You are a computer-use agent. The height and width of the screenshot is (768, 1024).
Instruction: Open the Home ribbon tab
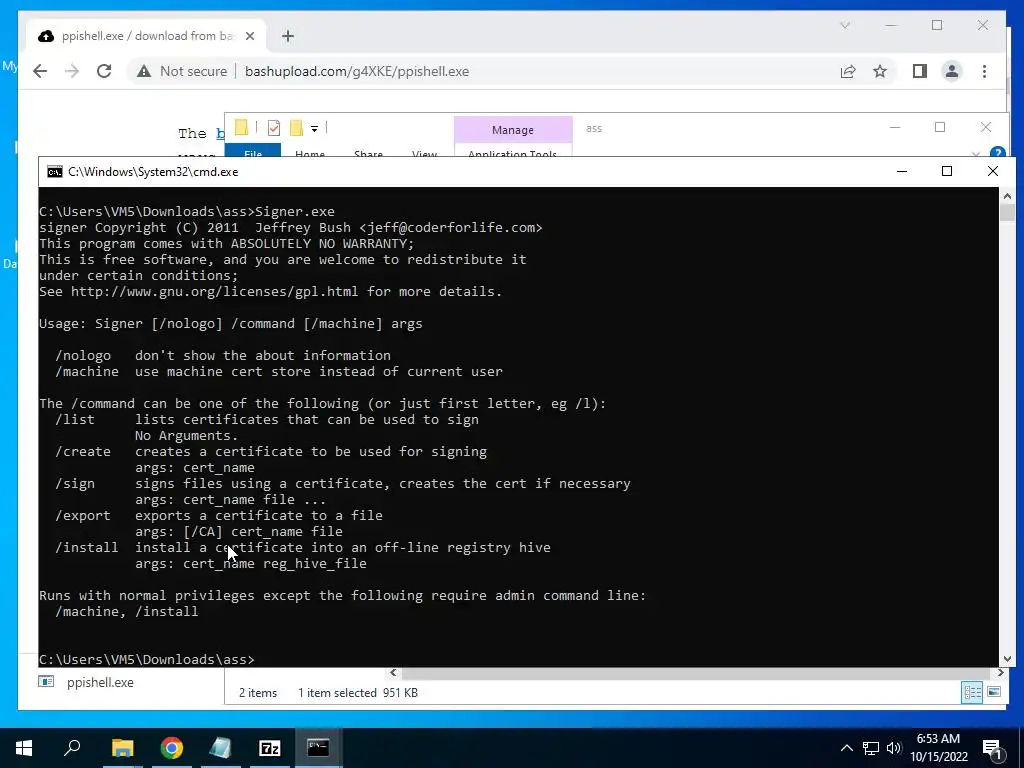310,153
